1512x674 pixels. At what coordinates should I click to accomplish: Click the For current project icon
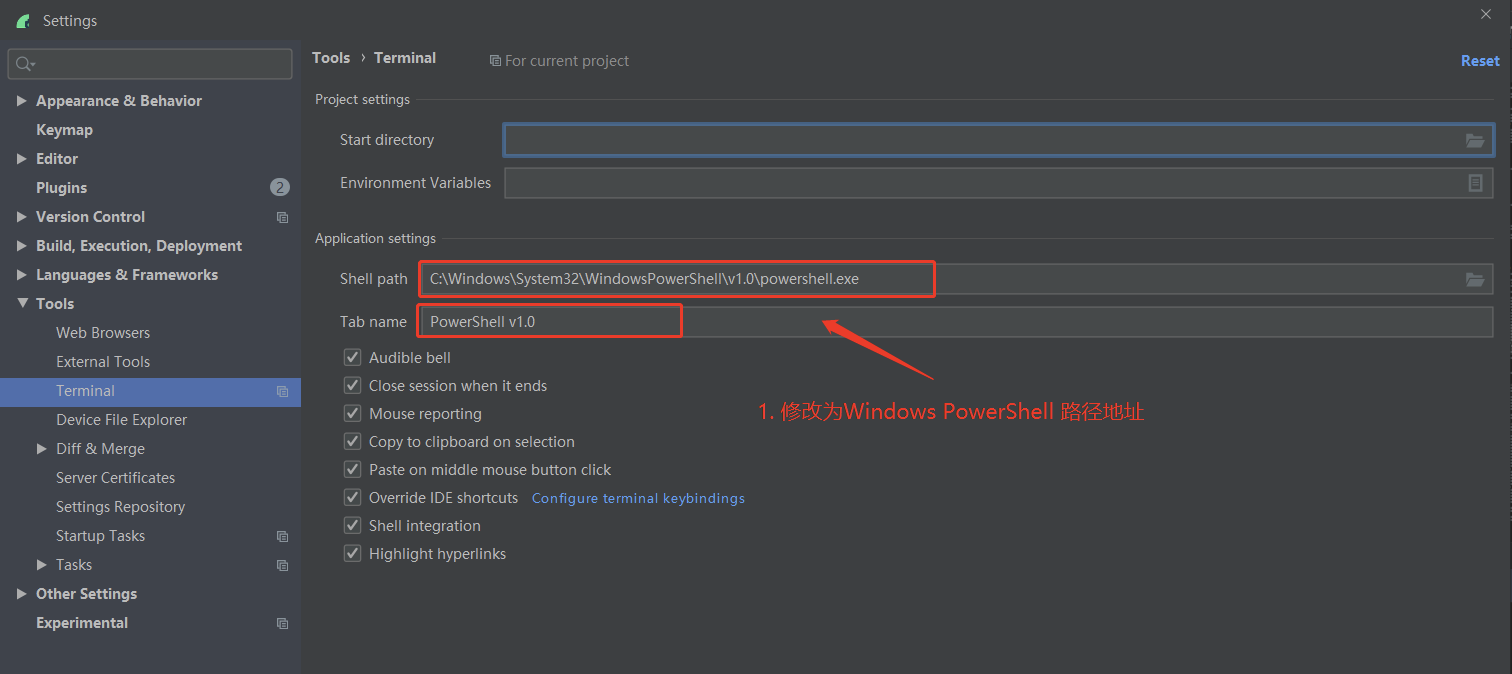click(x=495, y=60)
